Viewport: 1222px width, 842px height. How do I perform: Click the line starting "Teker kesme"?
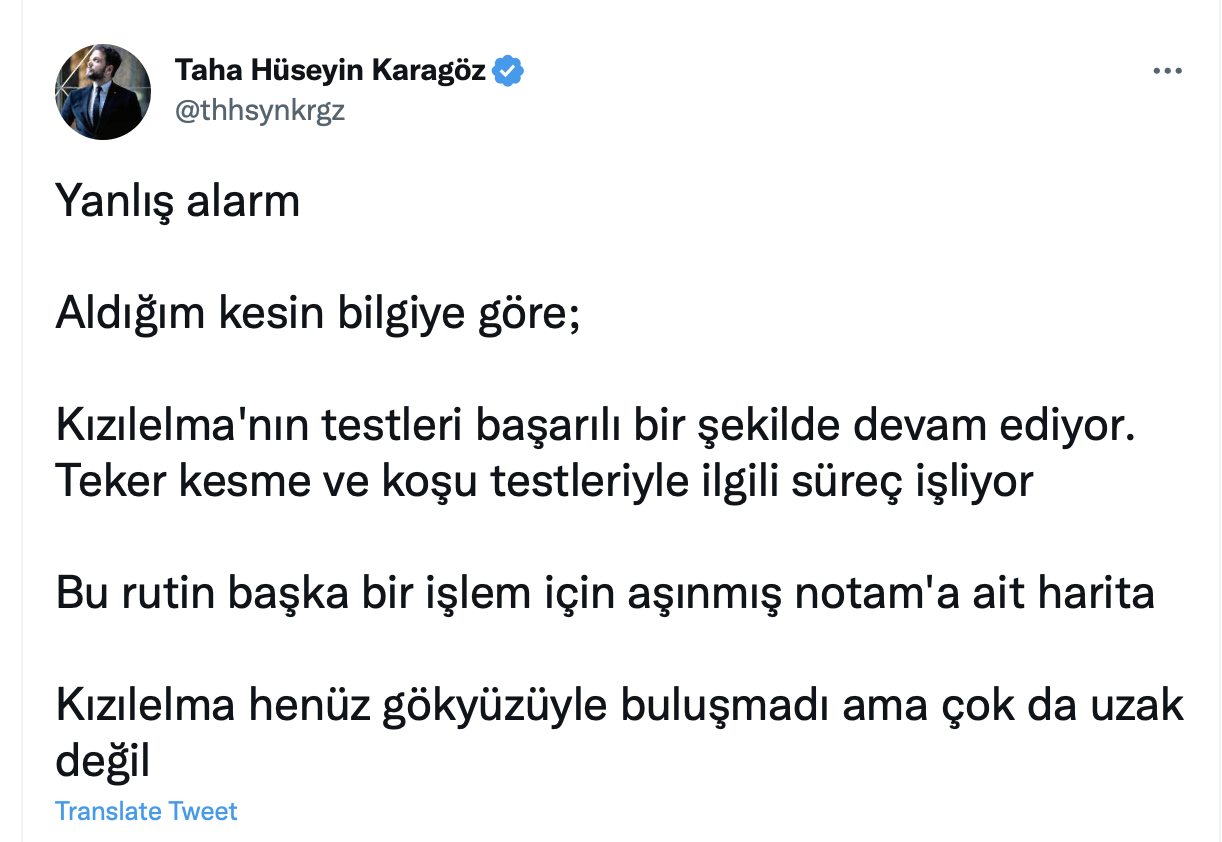tap(543, 481)
